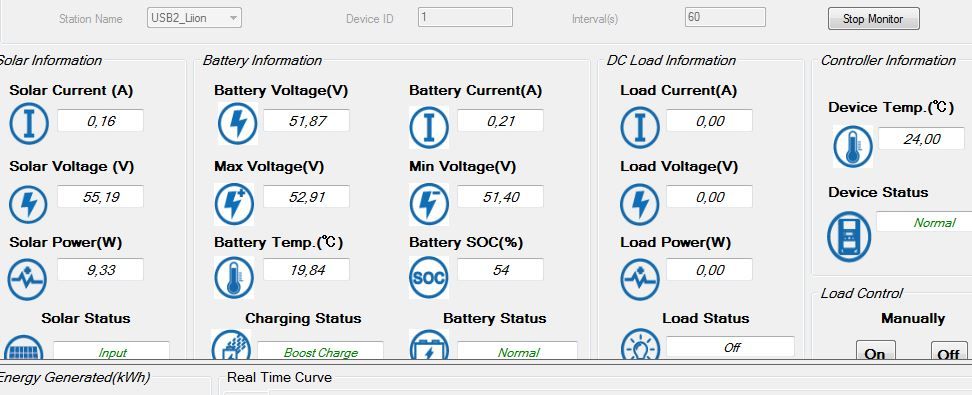This screenshot has height=395, width=972.
Task: Click the Load Current ammeter icon
Action: coord(640,128)
